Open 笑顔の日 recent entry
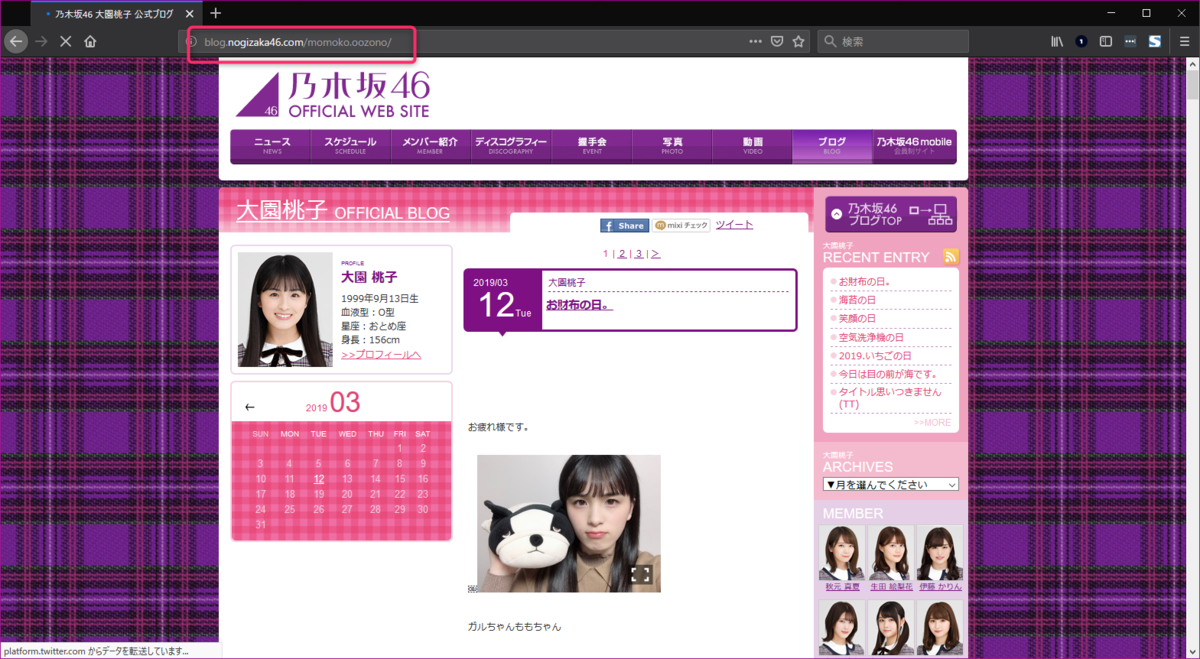This screenshot has height=659, width=1200. click(x=856, y=318)
